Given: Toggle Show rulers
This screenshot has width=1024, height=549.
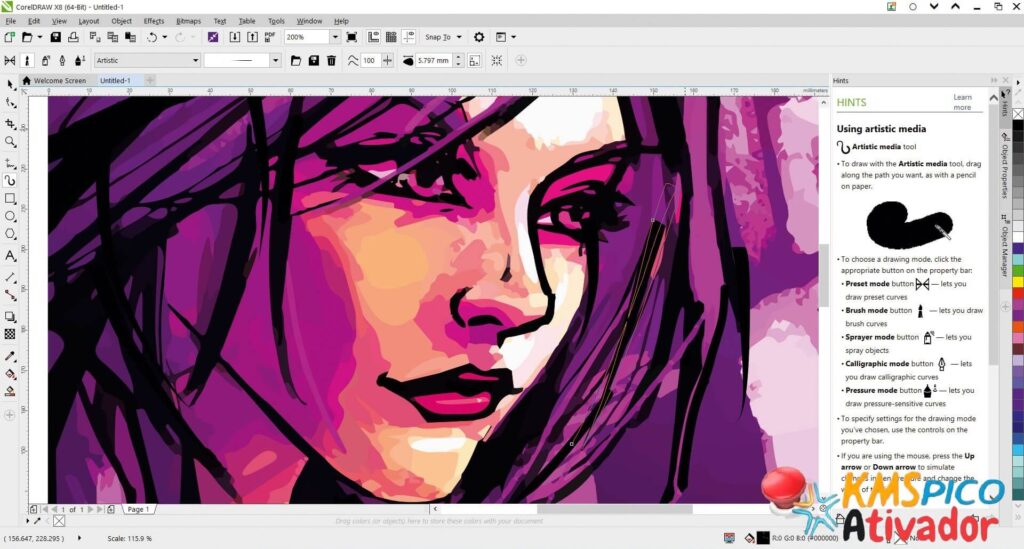Looking at the screenshot, I should (373, 37).
